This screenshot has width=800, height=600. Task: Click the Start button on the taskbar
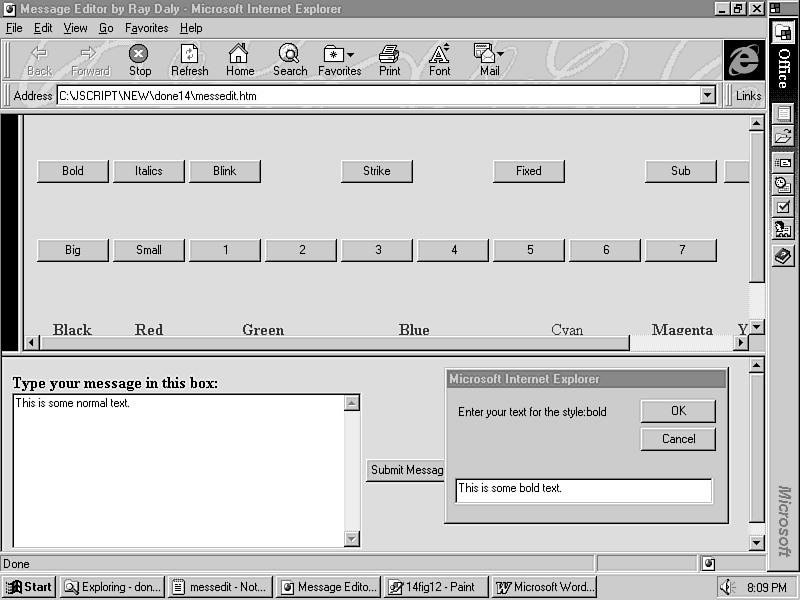click(x=29, y=587)
